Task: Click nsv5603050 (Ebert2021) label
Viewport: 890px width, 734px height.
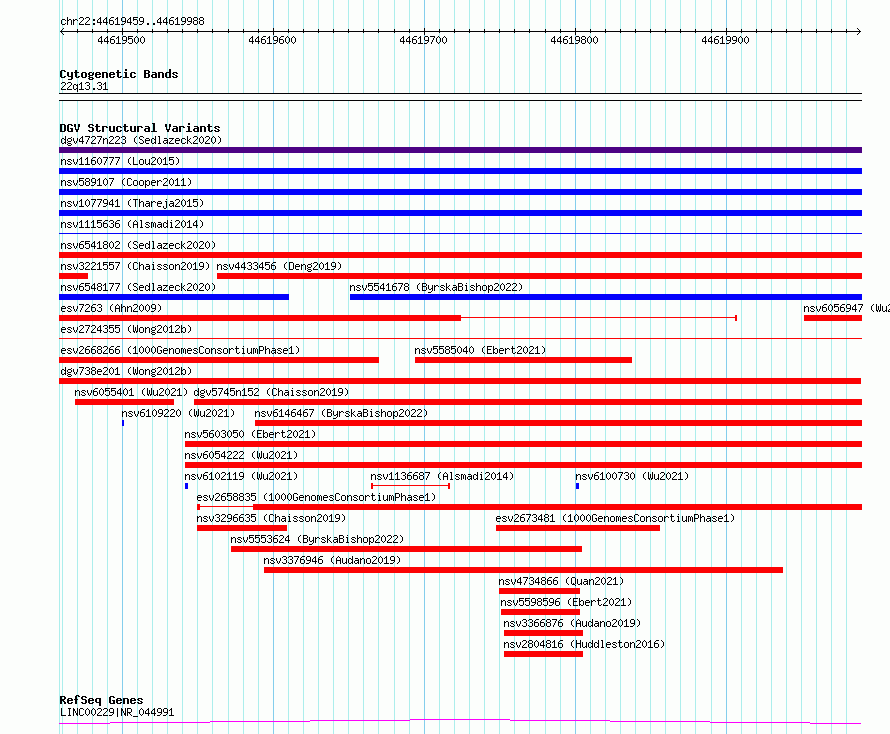Action: pos(250,434)
